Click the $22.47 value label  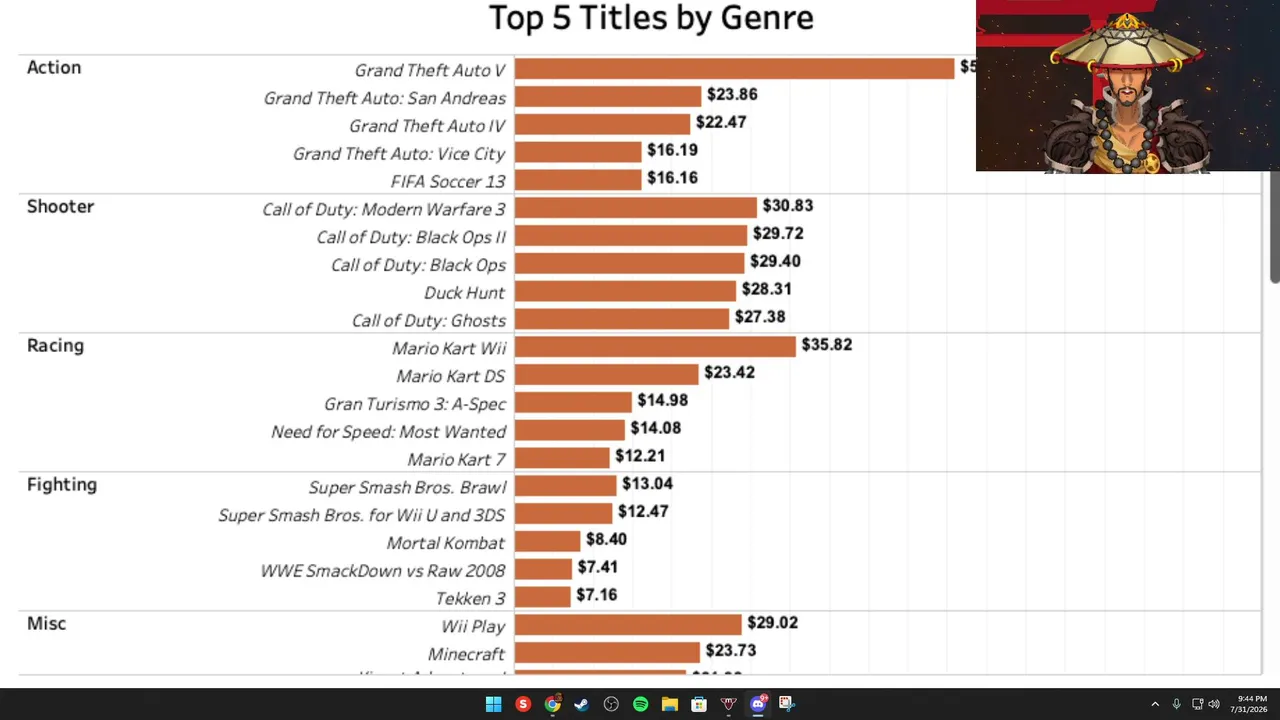[x=721, y=122]
